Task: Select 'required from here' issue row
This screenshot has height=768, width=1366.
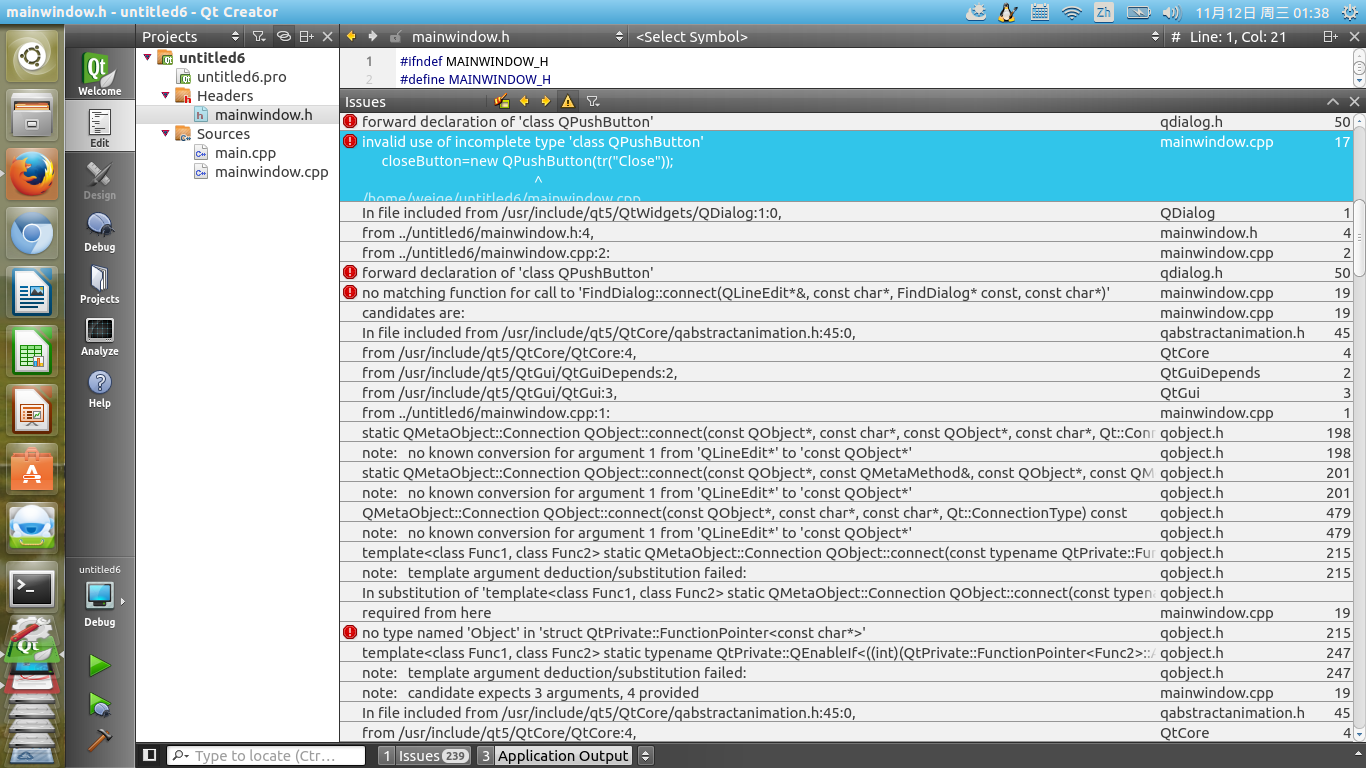Action: 847,613
